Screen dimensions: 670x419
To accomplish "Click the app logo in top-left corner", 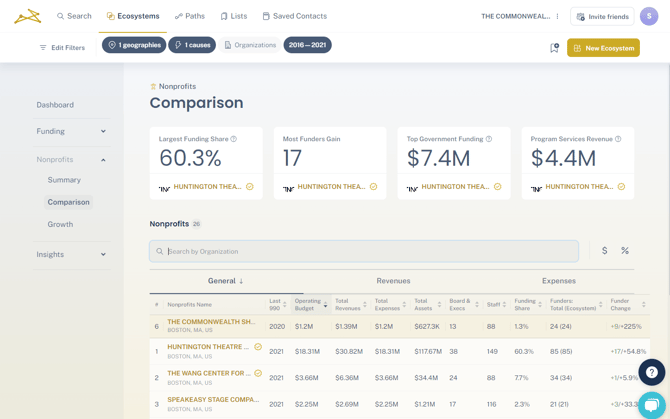I will point(27,16).
